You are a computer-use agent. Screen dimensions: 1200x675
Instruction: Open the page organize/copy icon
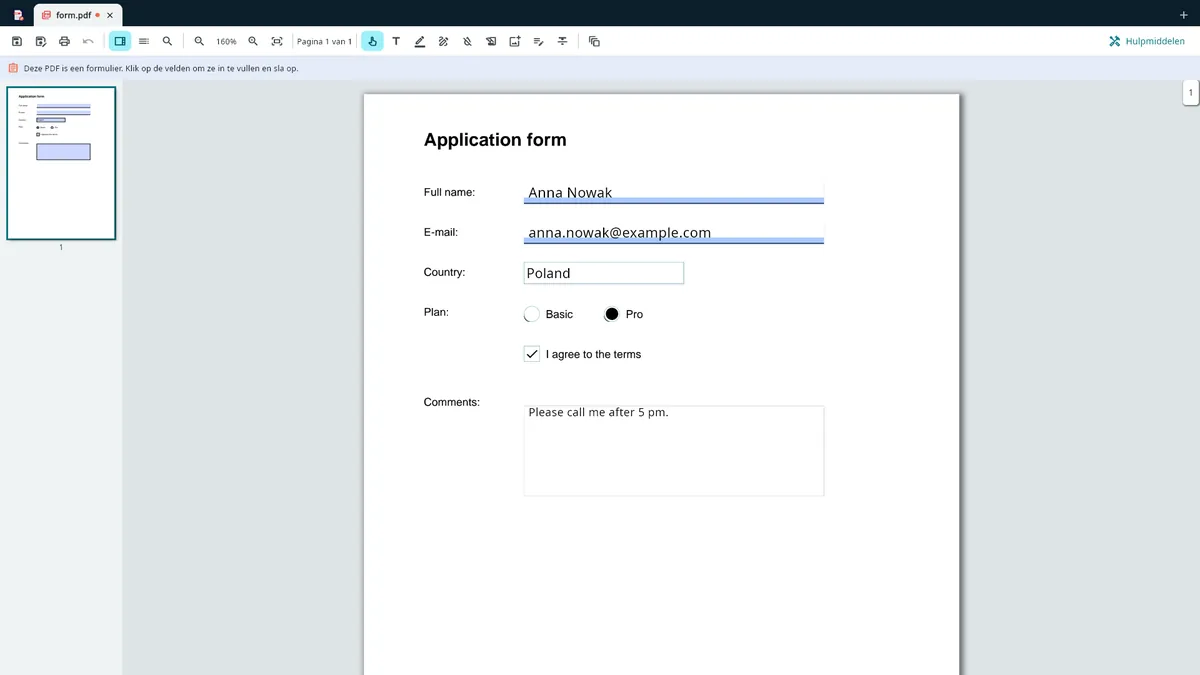point(594,41)
